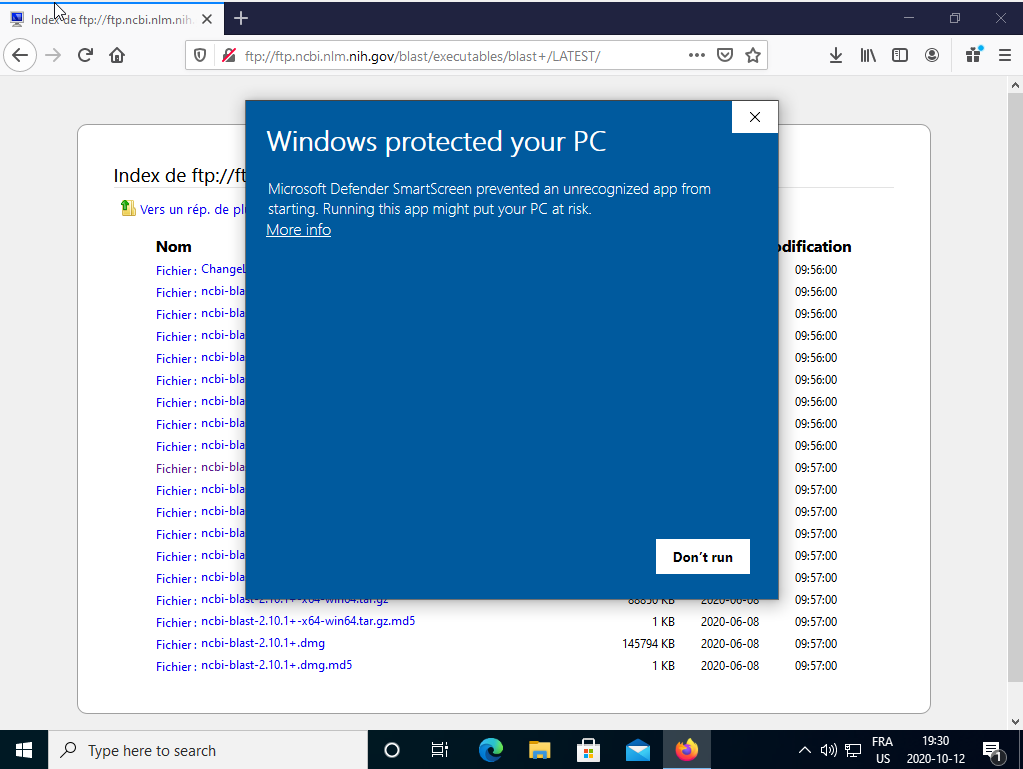Open Microsoft Store from taskbar
The height and width of the screenshot is (769, 1023).
(588, 750)
